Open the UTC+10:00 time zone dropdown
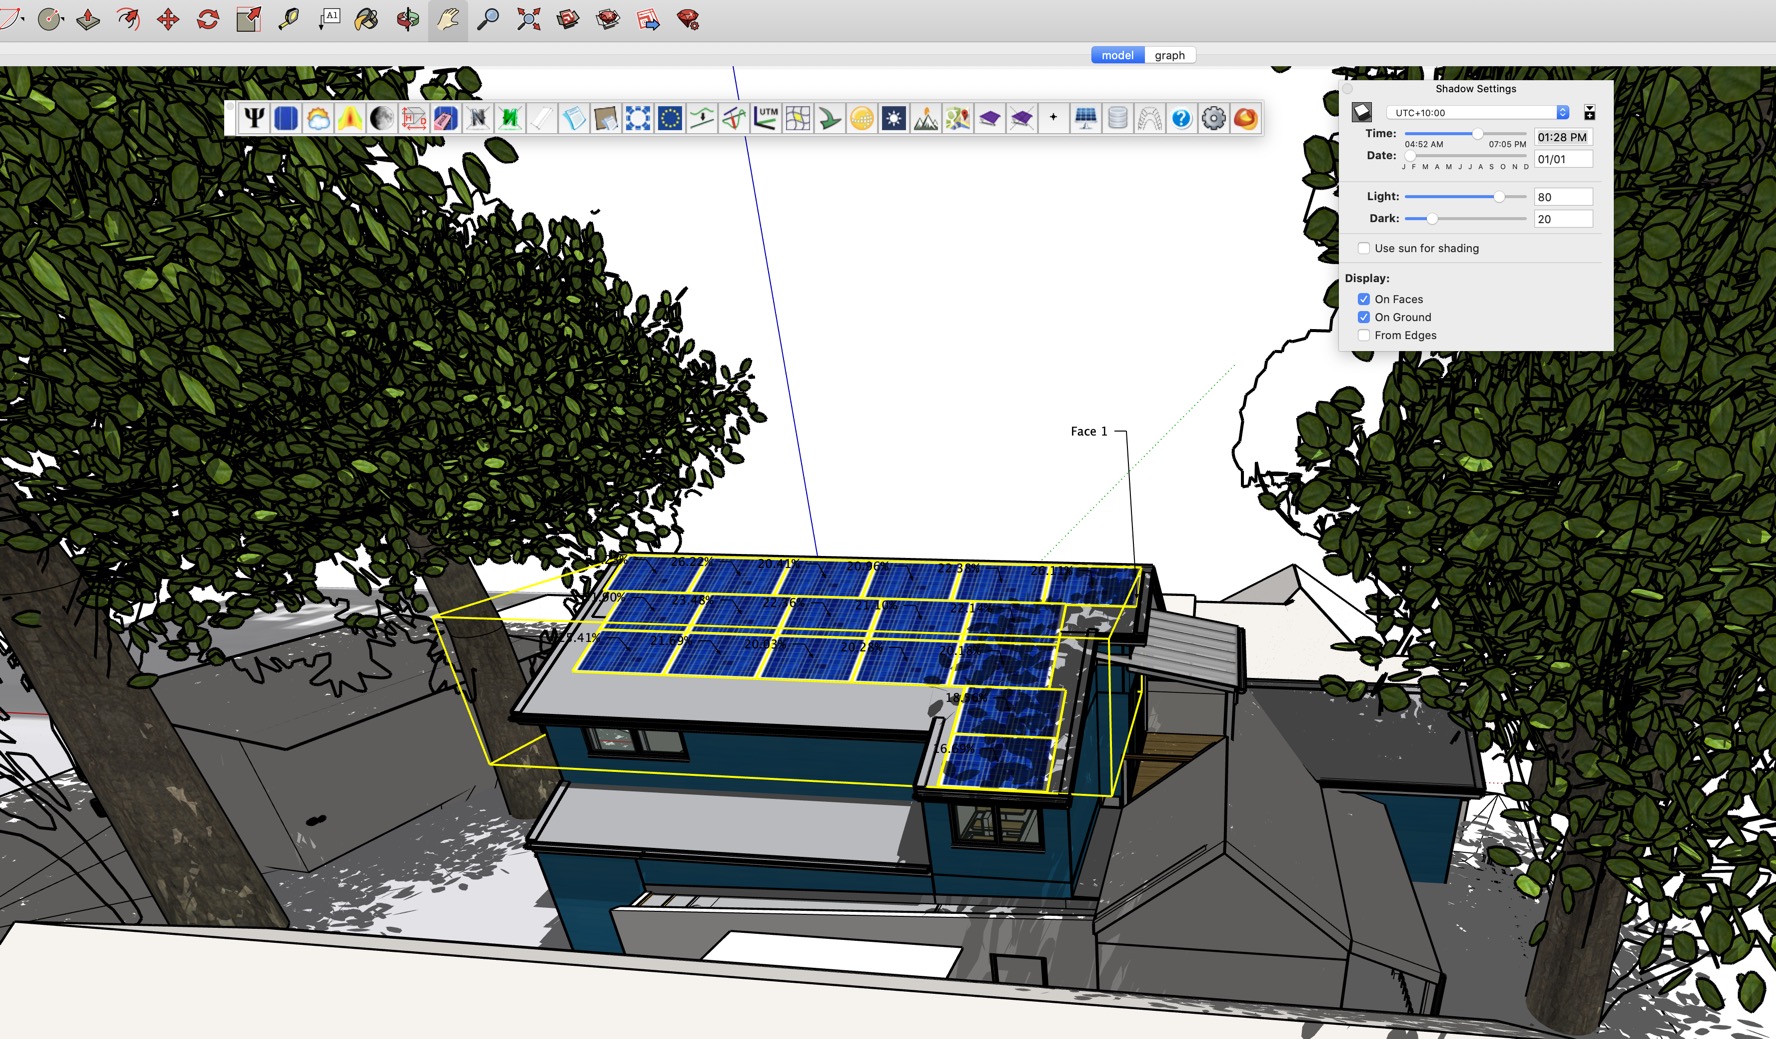Screen dimensions: 1776x1039 point(1478,112)
